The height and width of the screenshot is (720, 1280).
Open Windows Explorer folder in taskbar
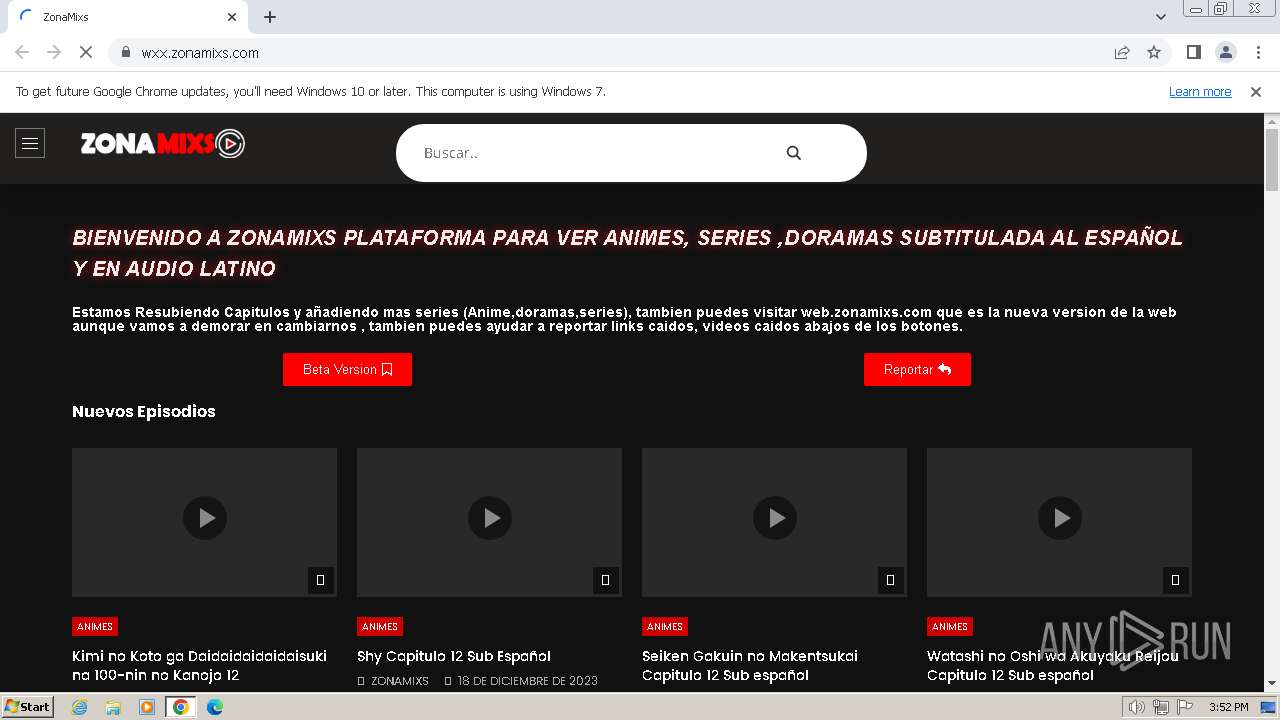click(113, 707)
